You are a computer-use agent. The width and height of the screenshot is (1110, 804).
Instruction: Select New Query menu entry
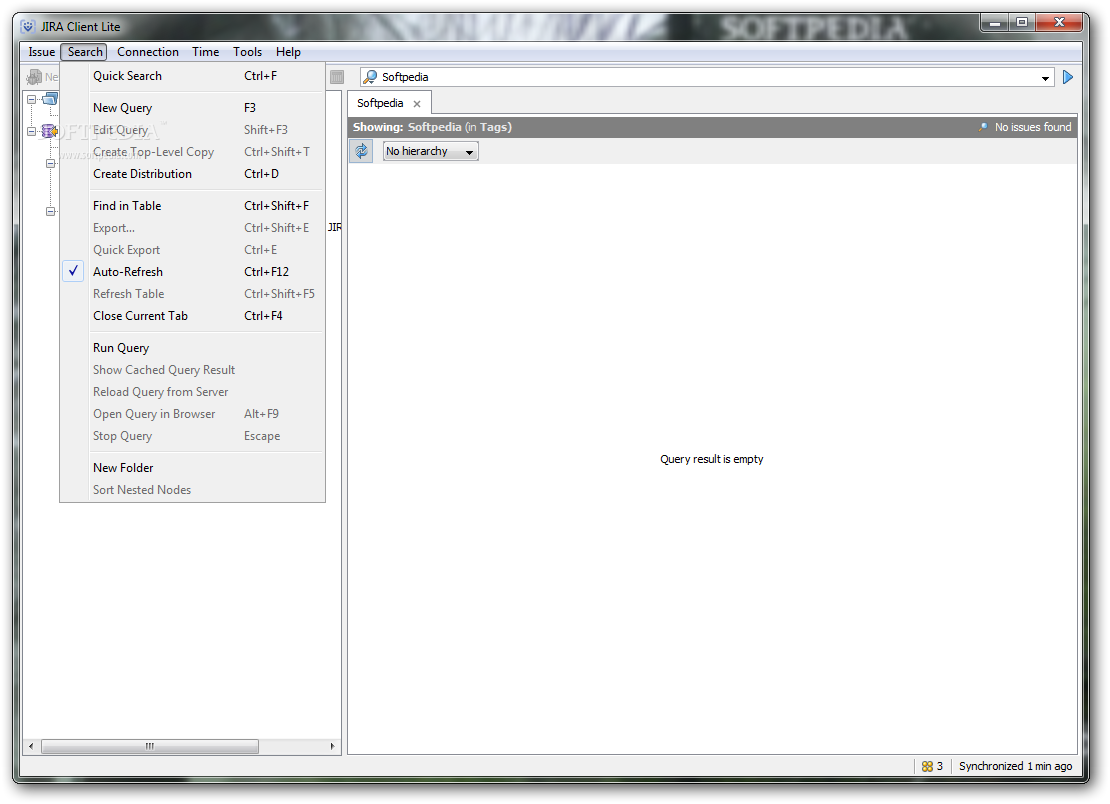coord(193,108)
